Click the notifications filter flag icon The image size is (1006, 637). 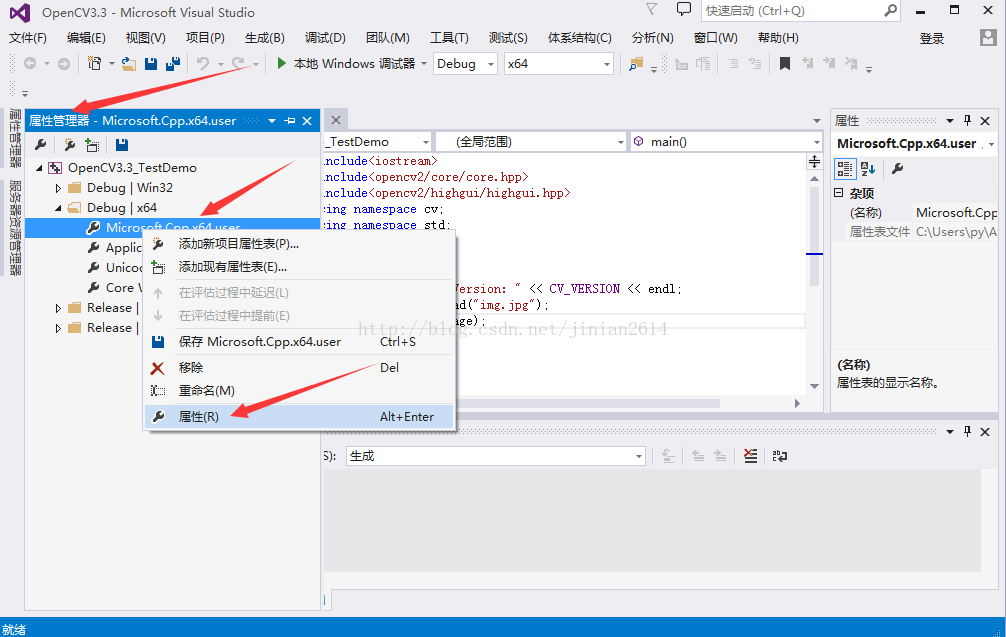pos(652,10)
